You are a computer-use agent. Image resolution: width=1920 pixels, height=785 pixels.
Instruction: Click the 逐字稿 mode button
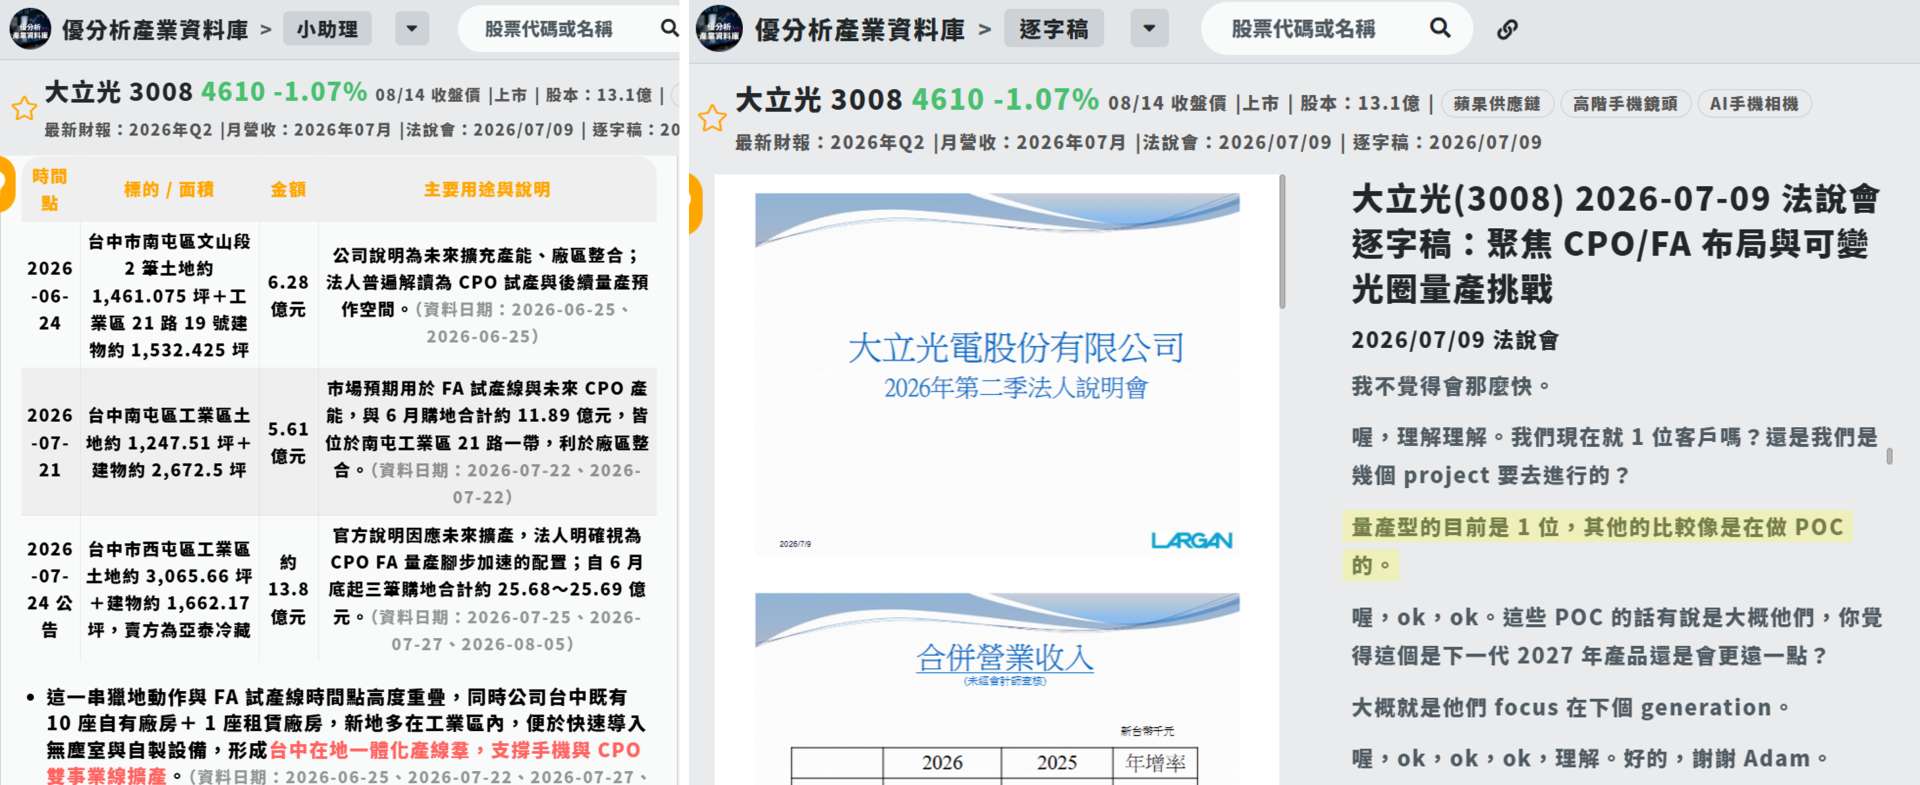(x=1054, y=28)
